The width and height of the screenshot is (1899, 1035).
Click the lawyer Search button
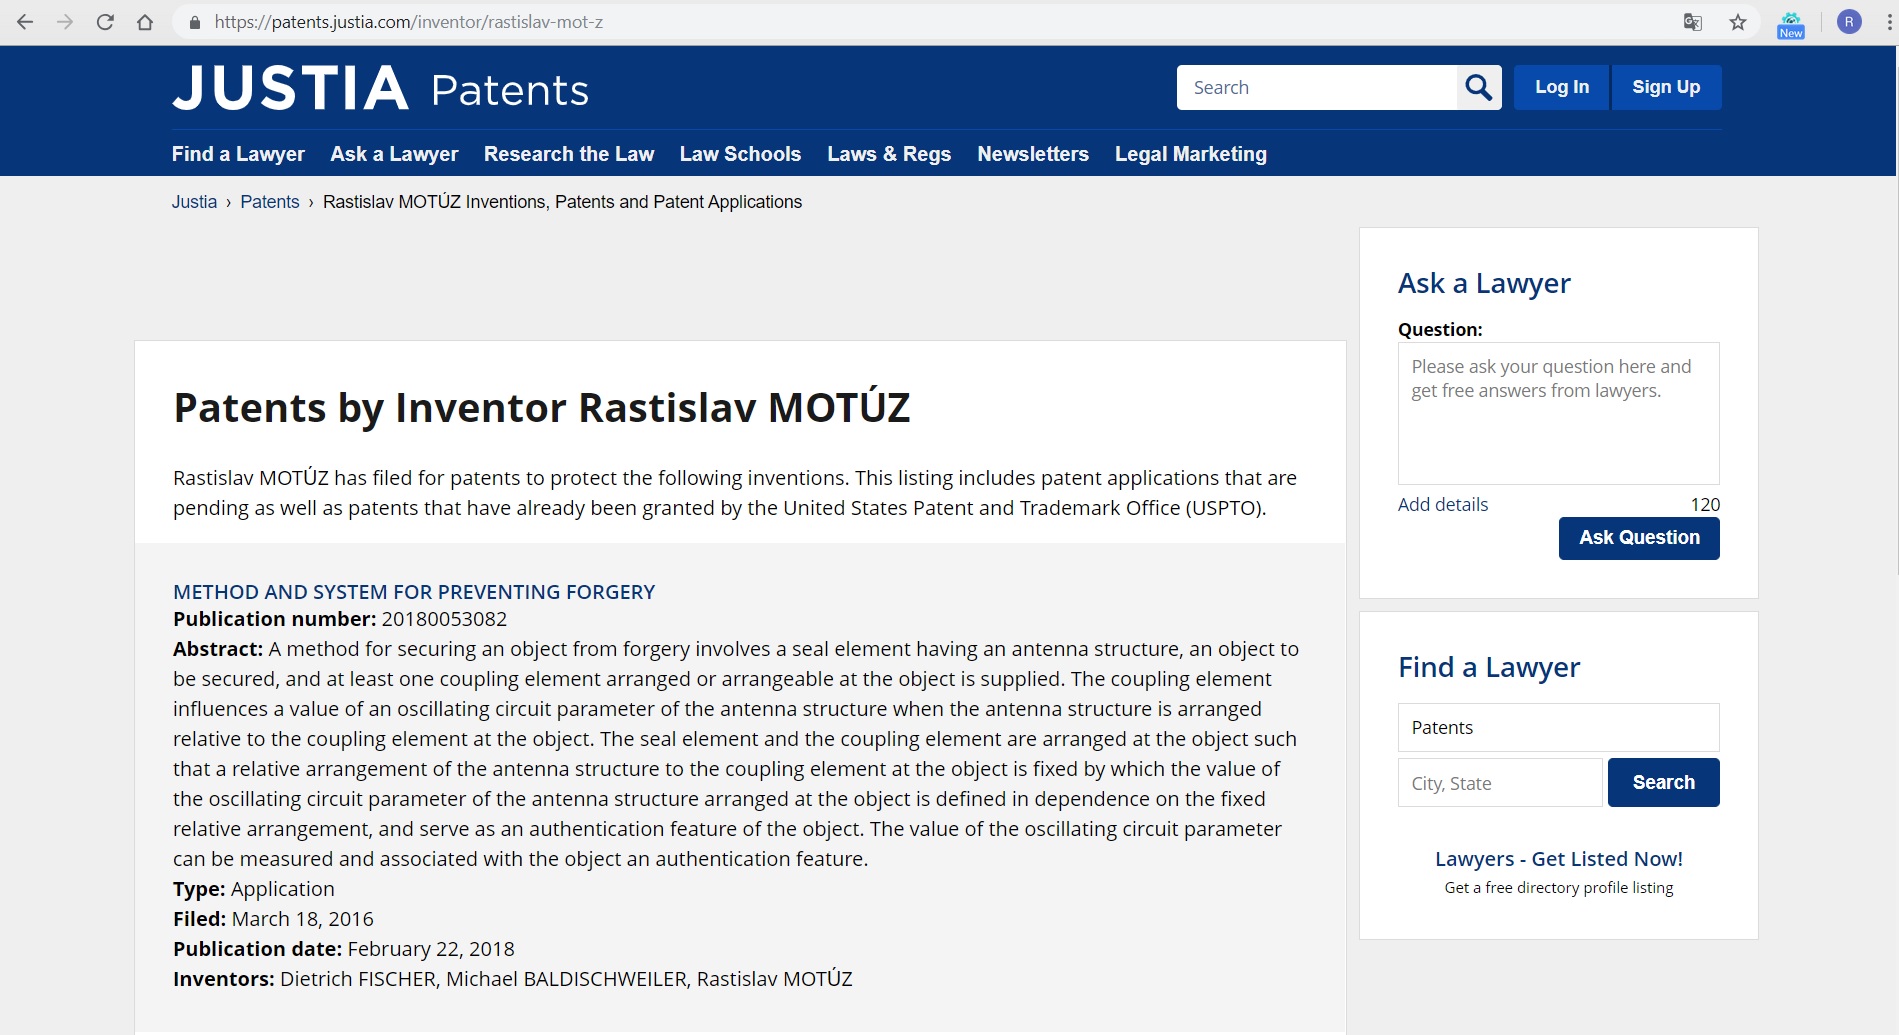1664,783
